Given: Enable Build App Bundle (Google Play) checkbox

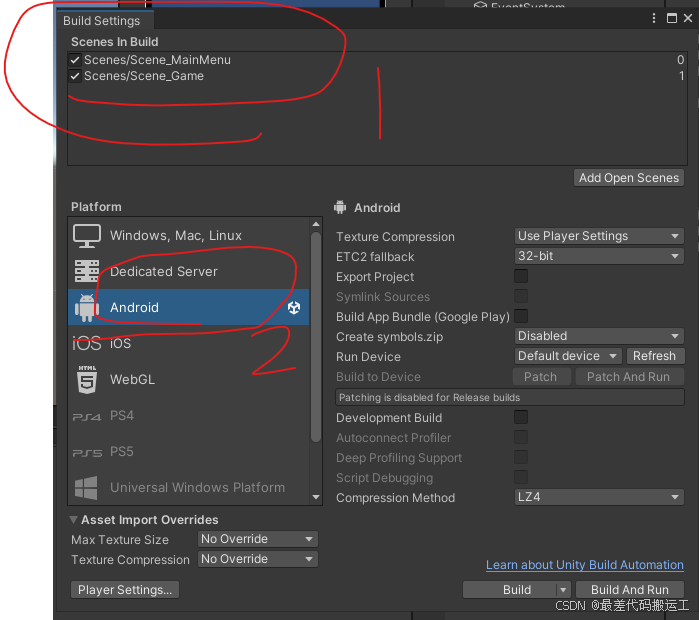Looking at the screenshot, I should coord(521,316).
